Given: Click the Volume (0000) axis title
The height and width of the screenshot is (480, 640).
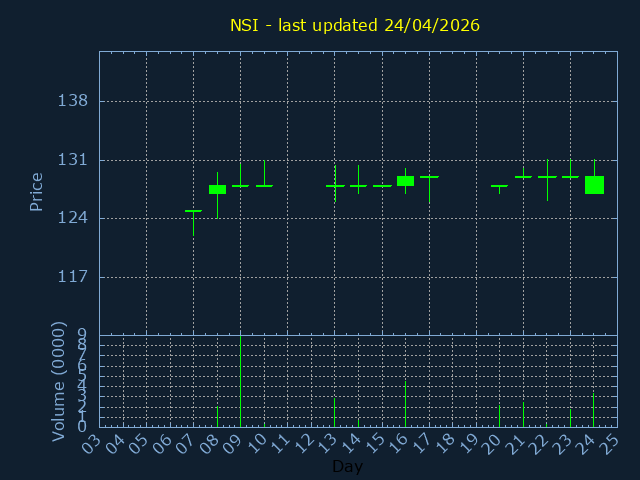Looking at the screenshot, I should coord(58,381).
